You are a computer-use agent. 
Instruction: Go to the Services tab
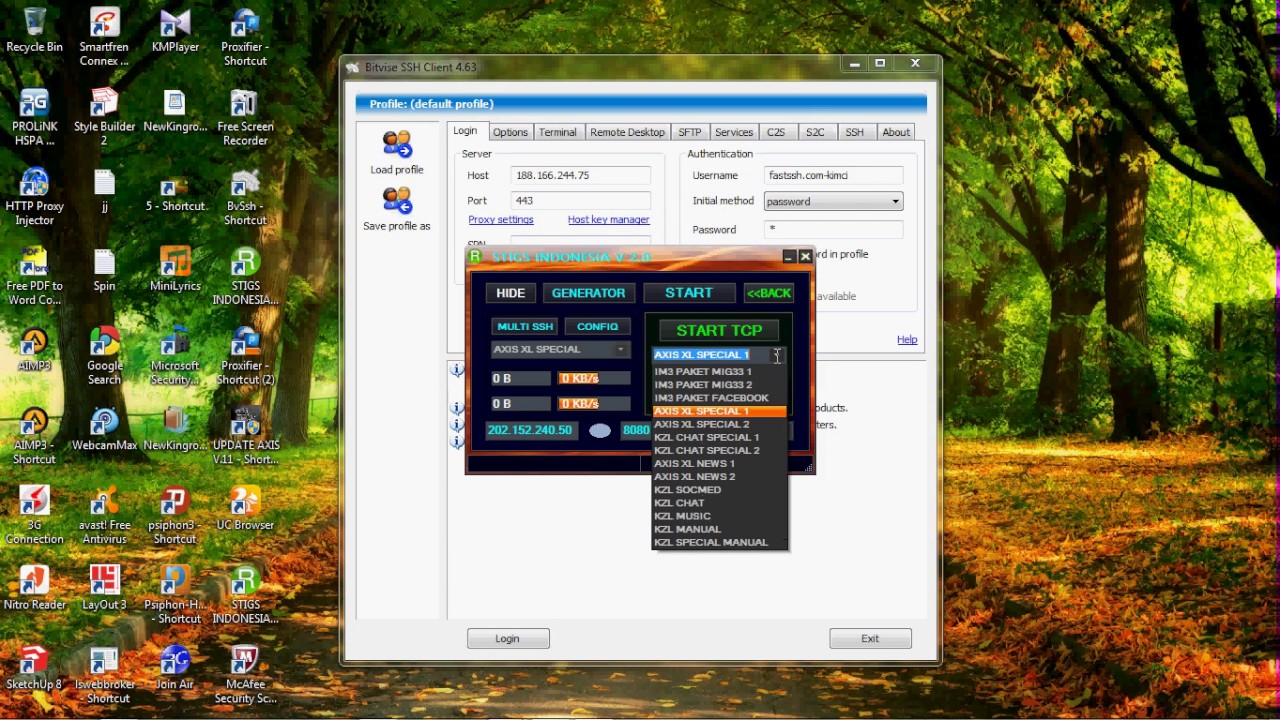[733, 132]
